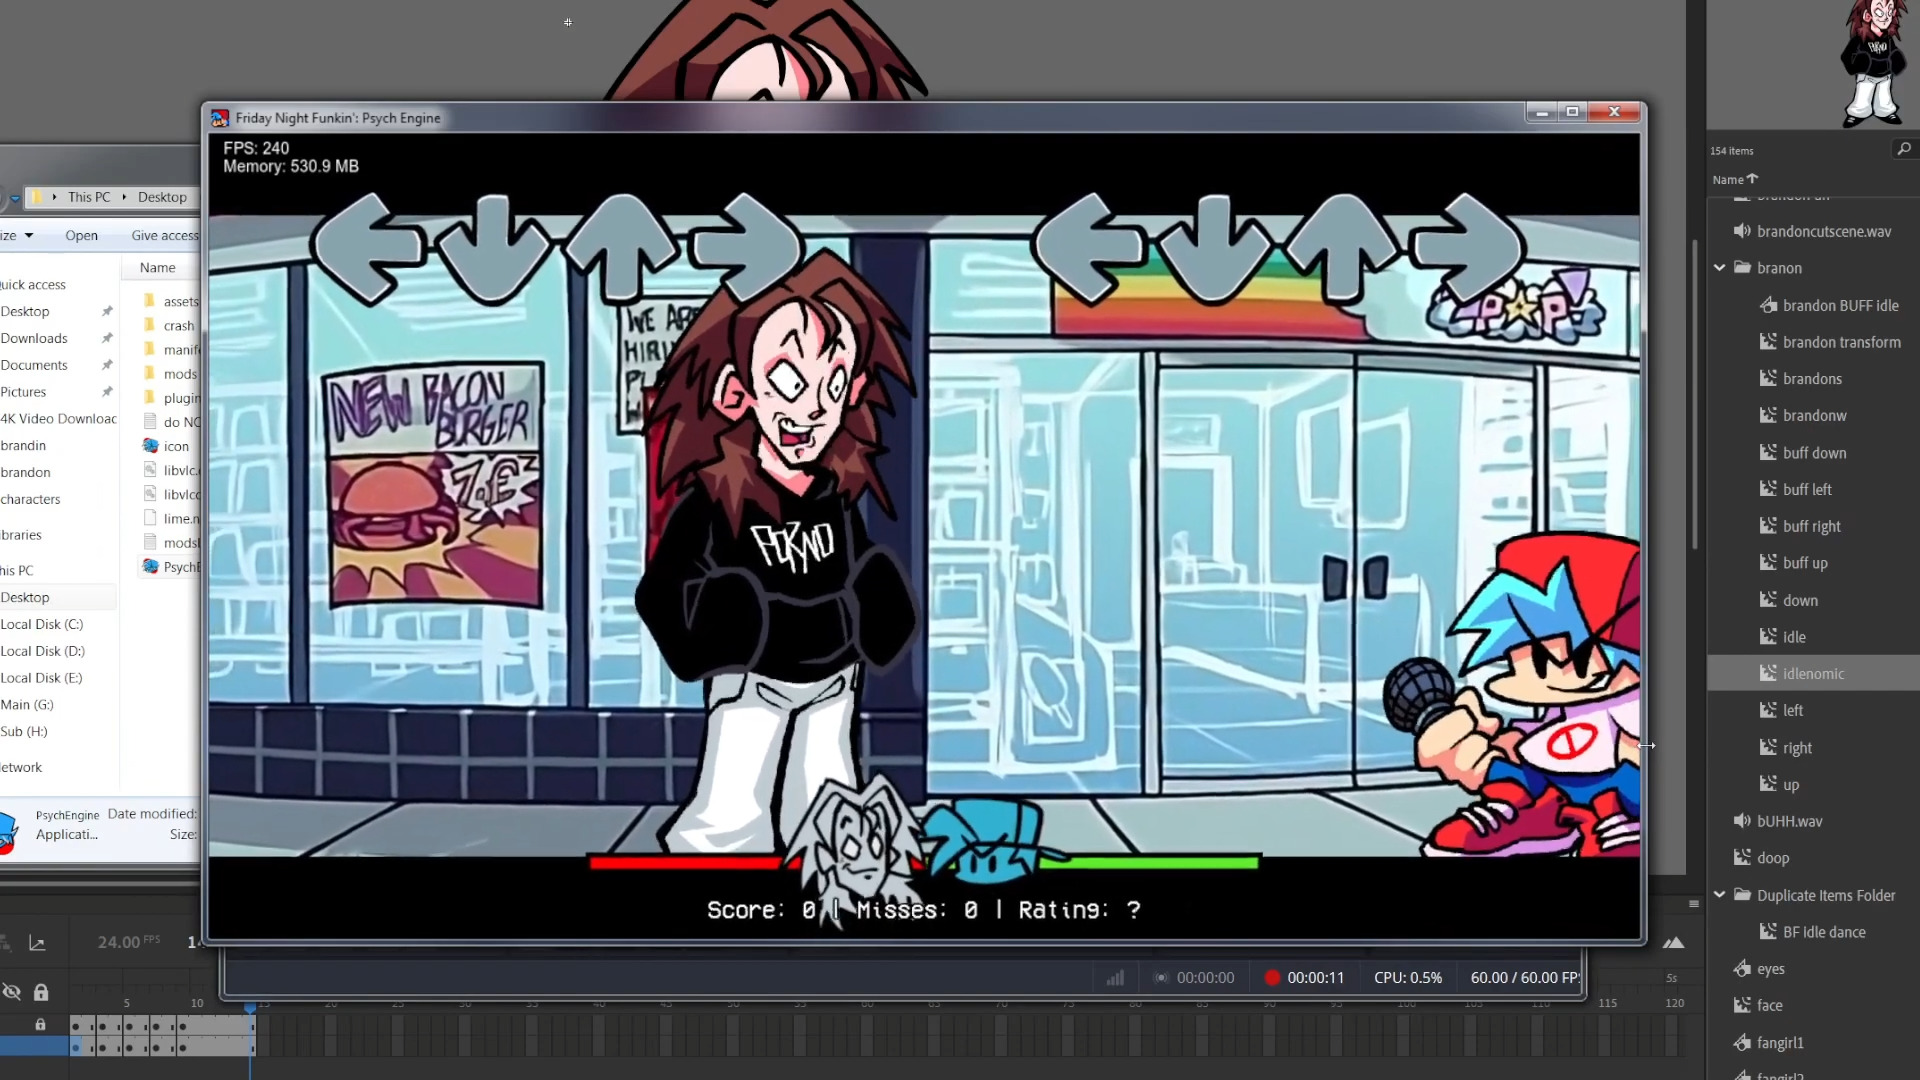Click the PsychEngine application icon in file list
Image resolution: width=1920 pixels, height=1080 pixels.
(151, 567)
